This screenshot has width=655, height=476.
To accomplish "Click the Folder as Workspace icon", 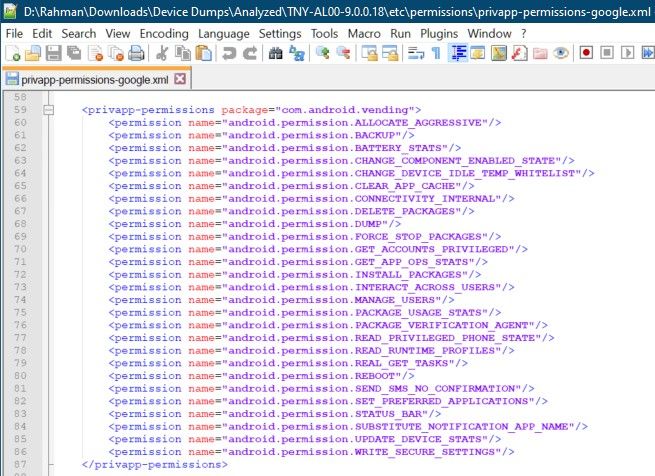I will click(x=540, y=53).
